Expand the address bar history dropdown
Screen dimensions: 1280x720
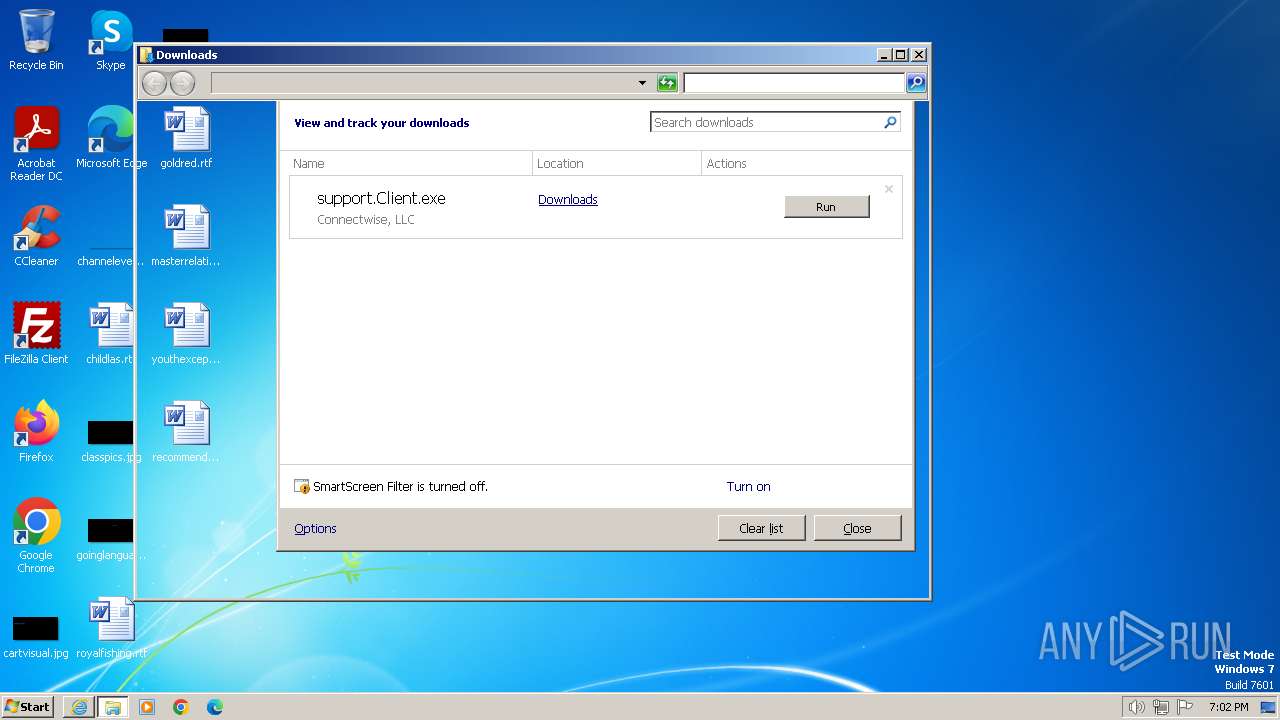(x=642, y=83)
